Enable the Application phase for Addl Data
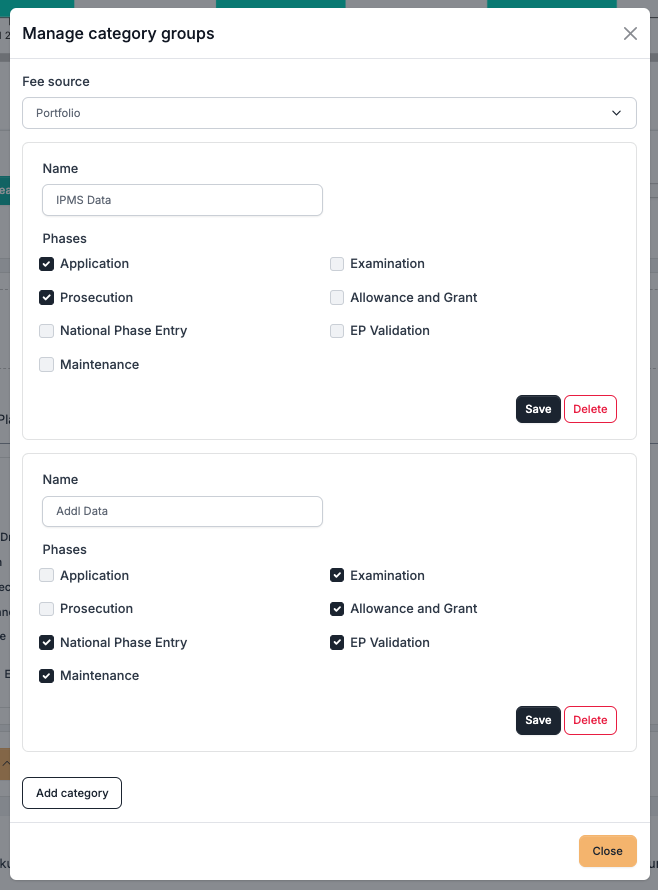This screenshot has height=890, width=658. (x=46, y=575)
